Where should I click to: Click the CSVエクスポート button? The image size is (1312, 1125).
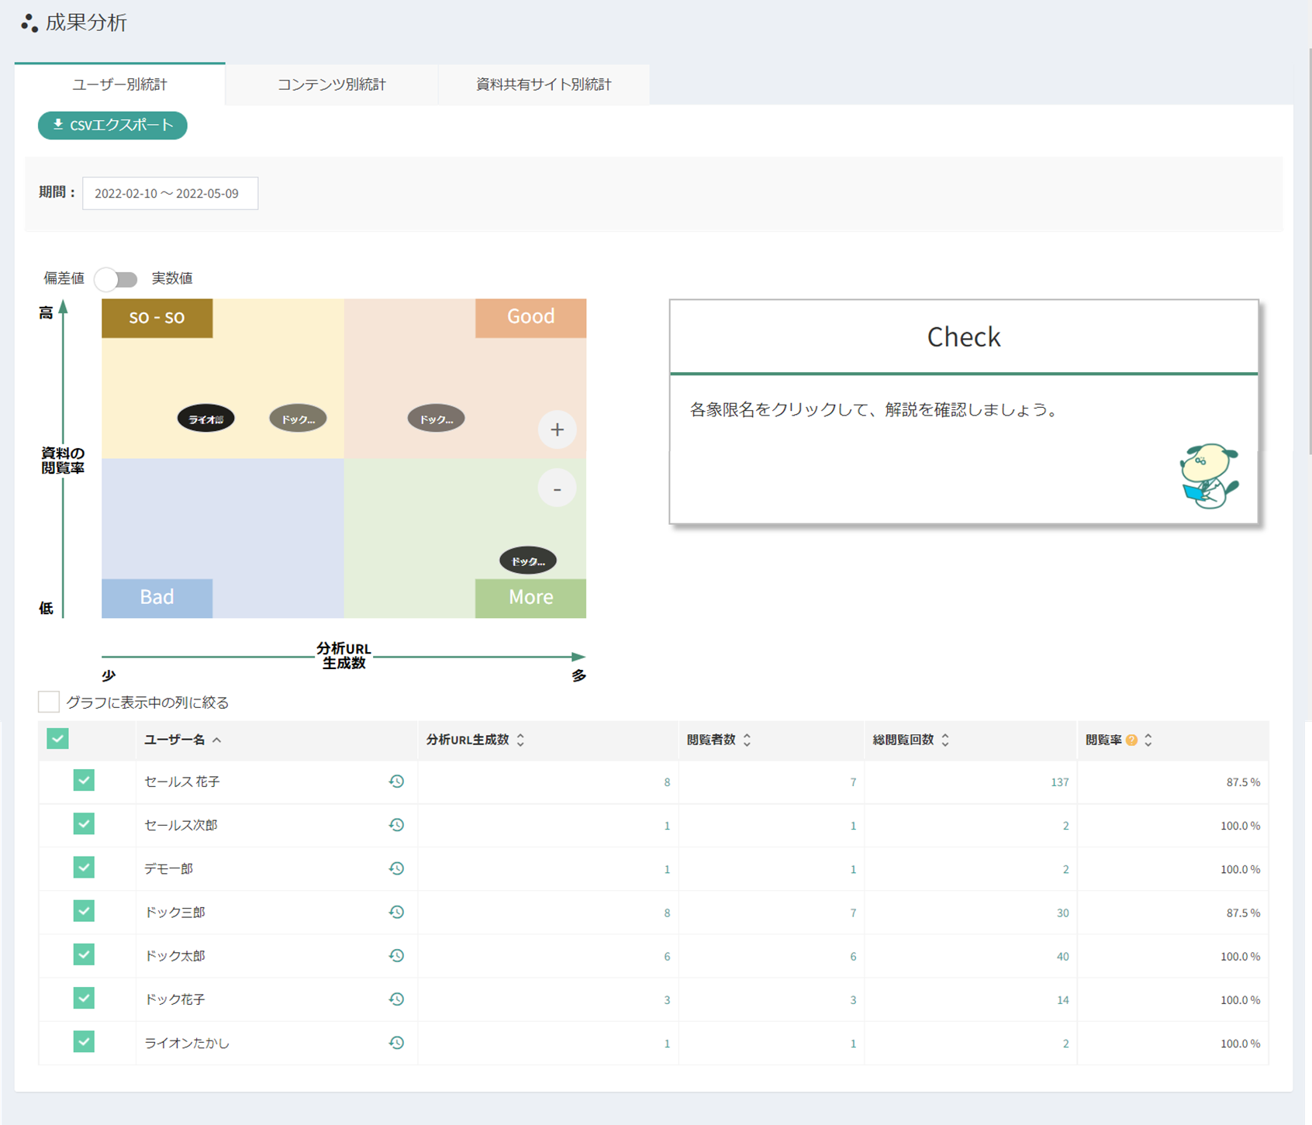(x=113, y=125)
